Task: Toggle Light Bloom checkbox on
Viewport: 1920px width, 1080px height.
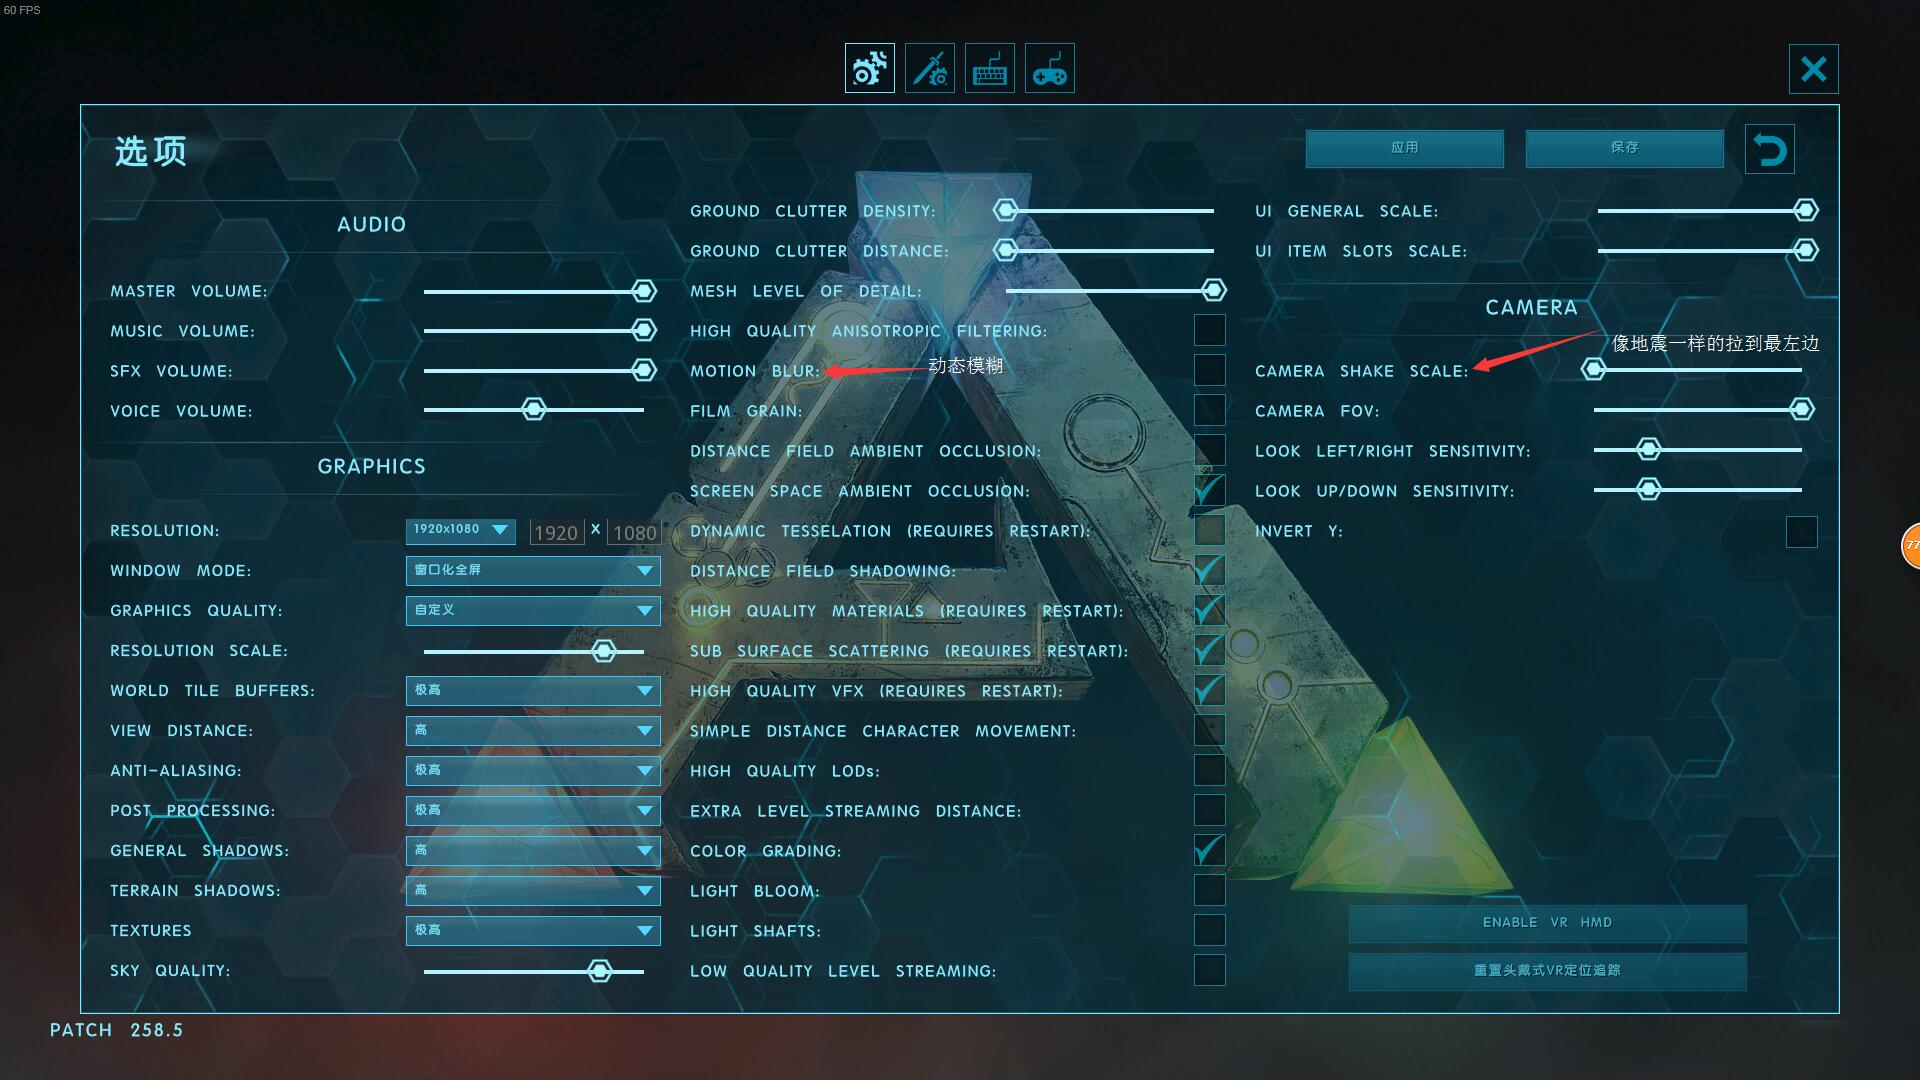Action: (1207, 890)
